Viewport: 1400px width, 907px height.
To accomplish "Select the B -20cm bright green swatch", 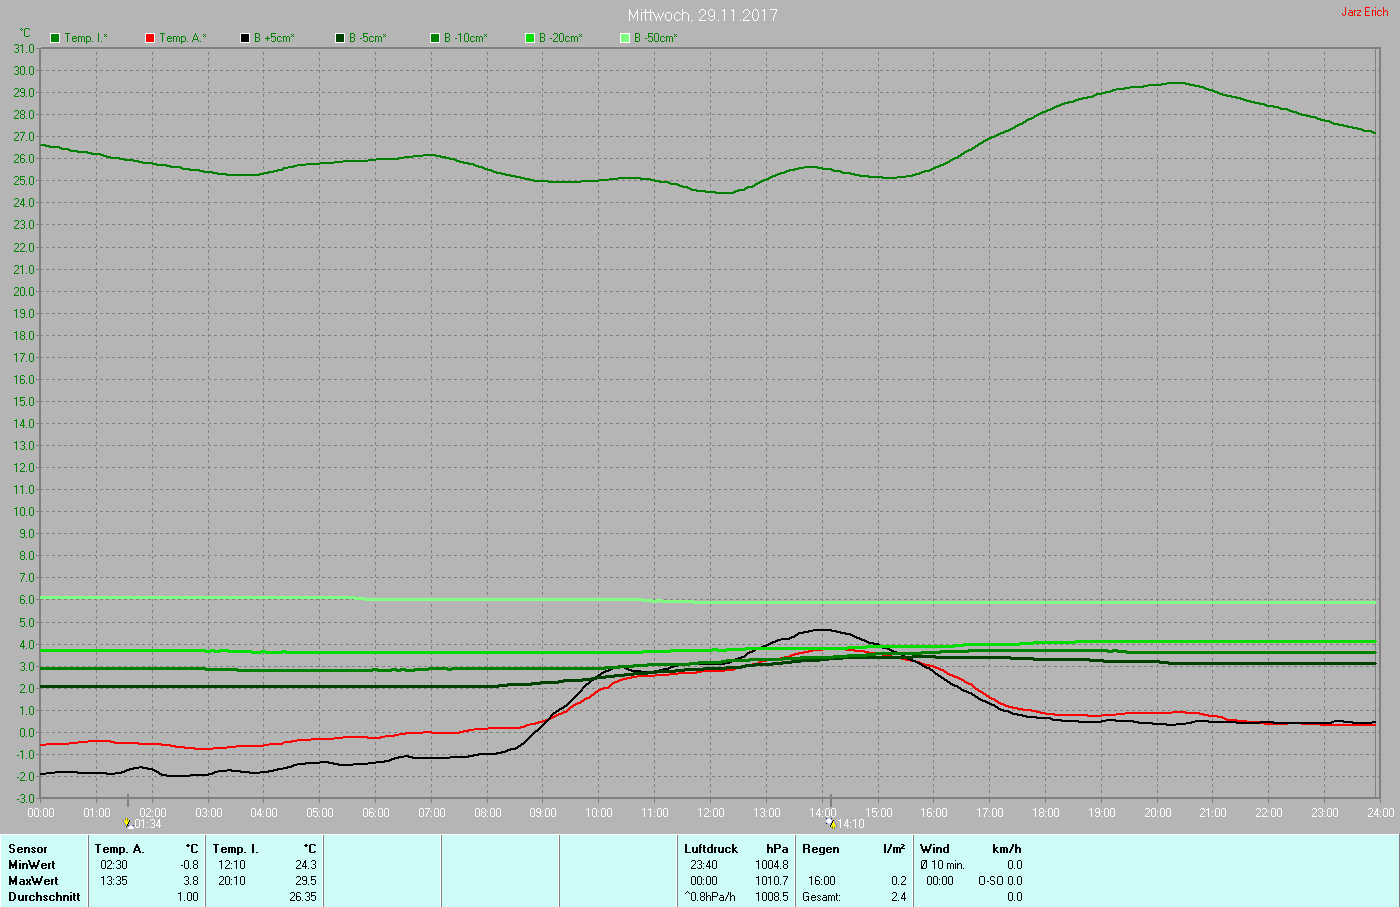I will click(x=530, y=38).
